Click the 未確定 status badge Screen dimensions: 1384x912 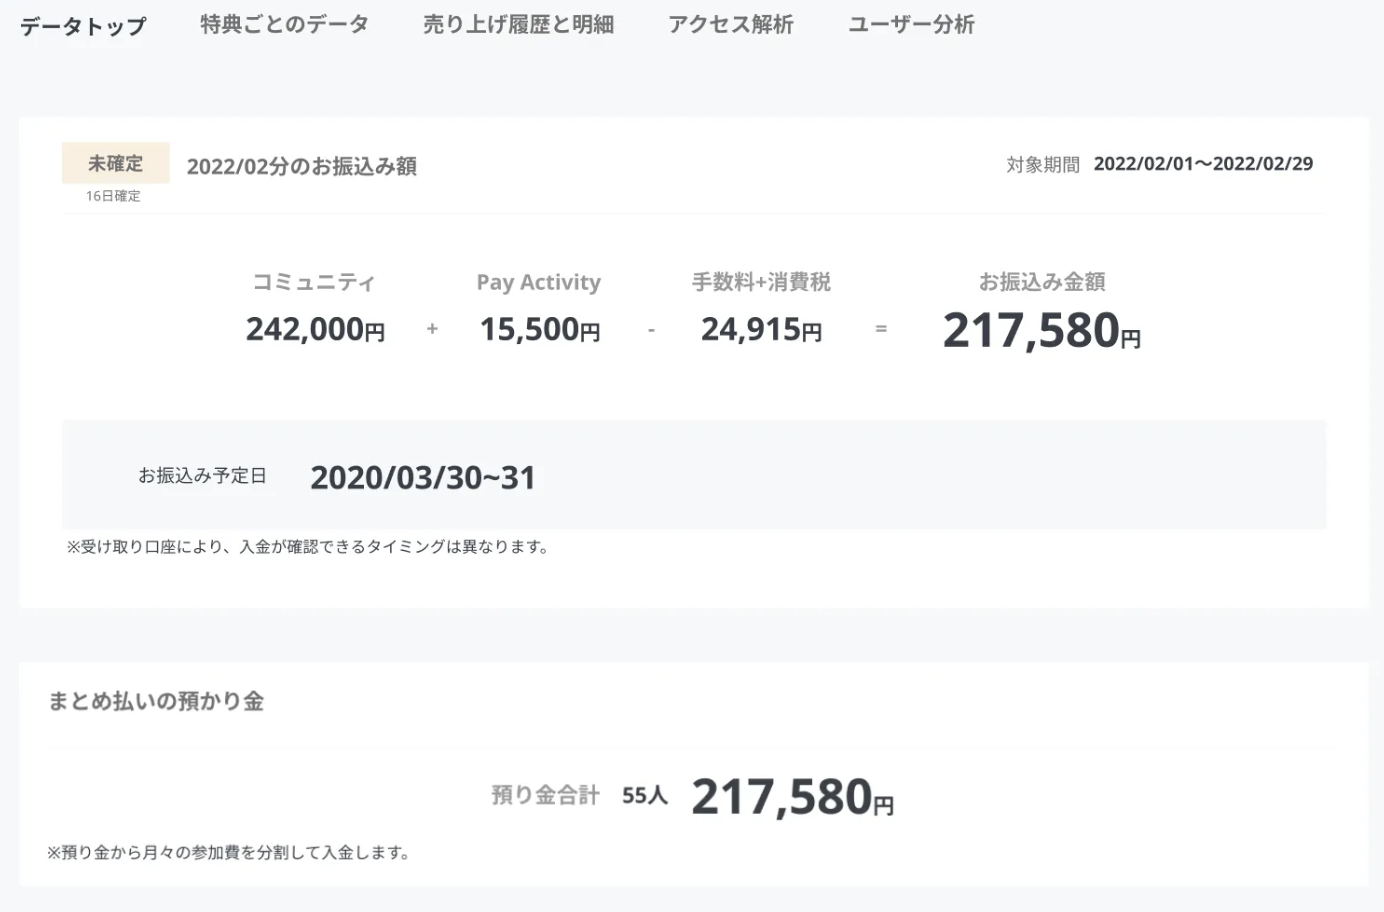tap(115, 163)
